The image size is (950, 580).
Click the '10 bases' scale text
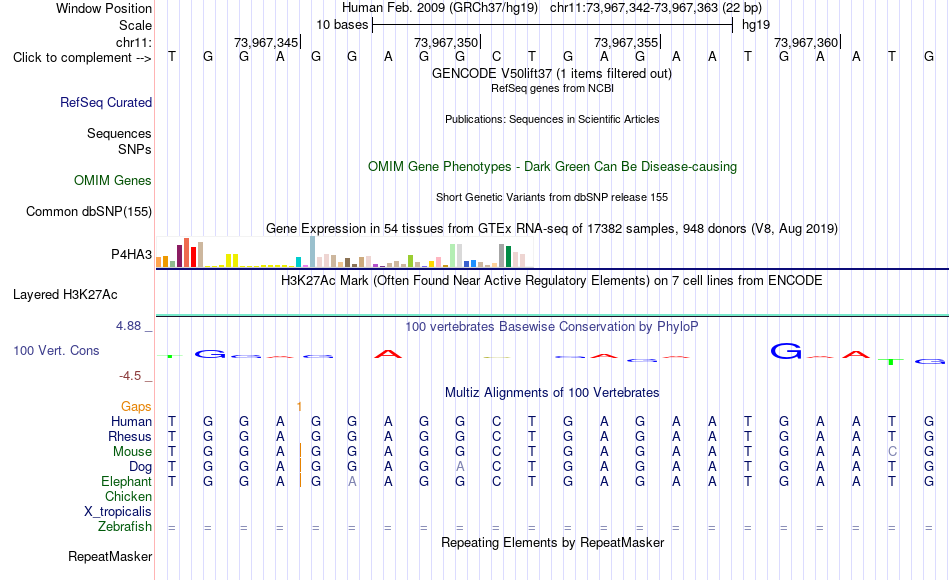point(342,25)
